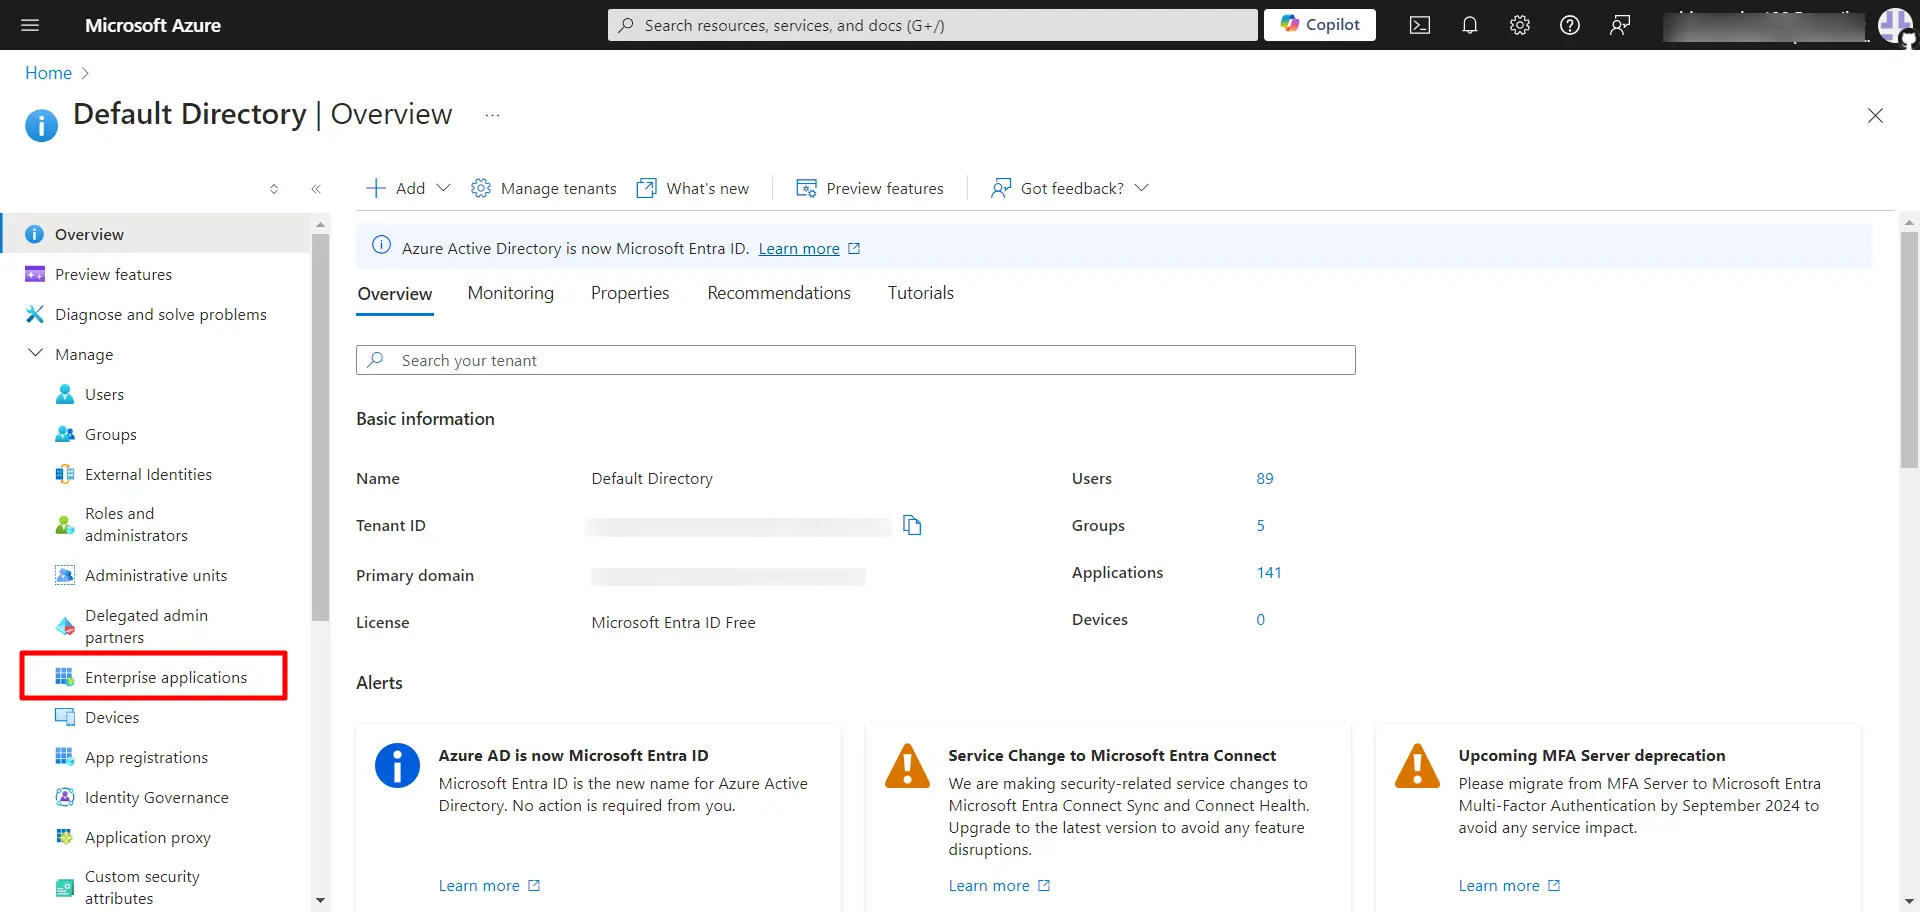The height and width of the screenshot is (912, 1920).
Task: Click the Microsoft Entra ID Free license text
Action: point(673,623)
